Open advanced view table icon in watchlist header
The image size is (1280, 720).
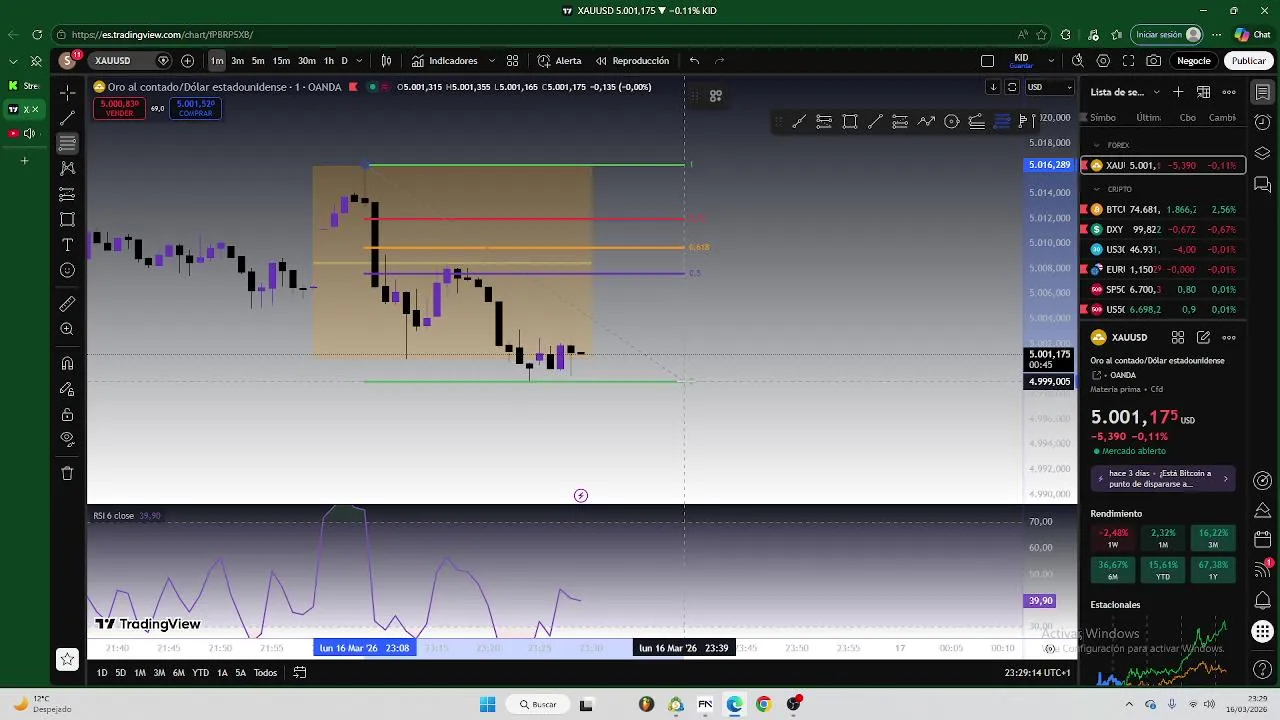point(1203,92)
